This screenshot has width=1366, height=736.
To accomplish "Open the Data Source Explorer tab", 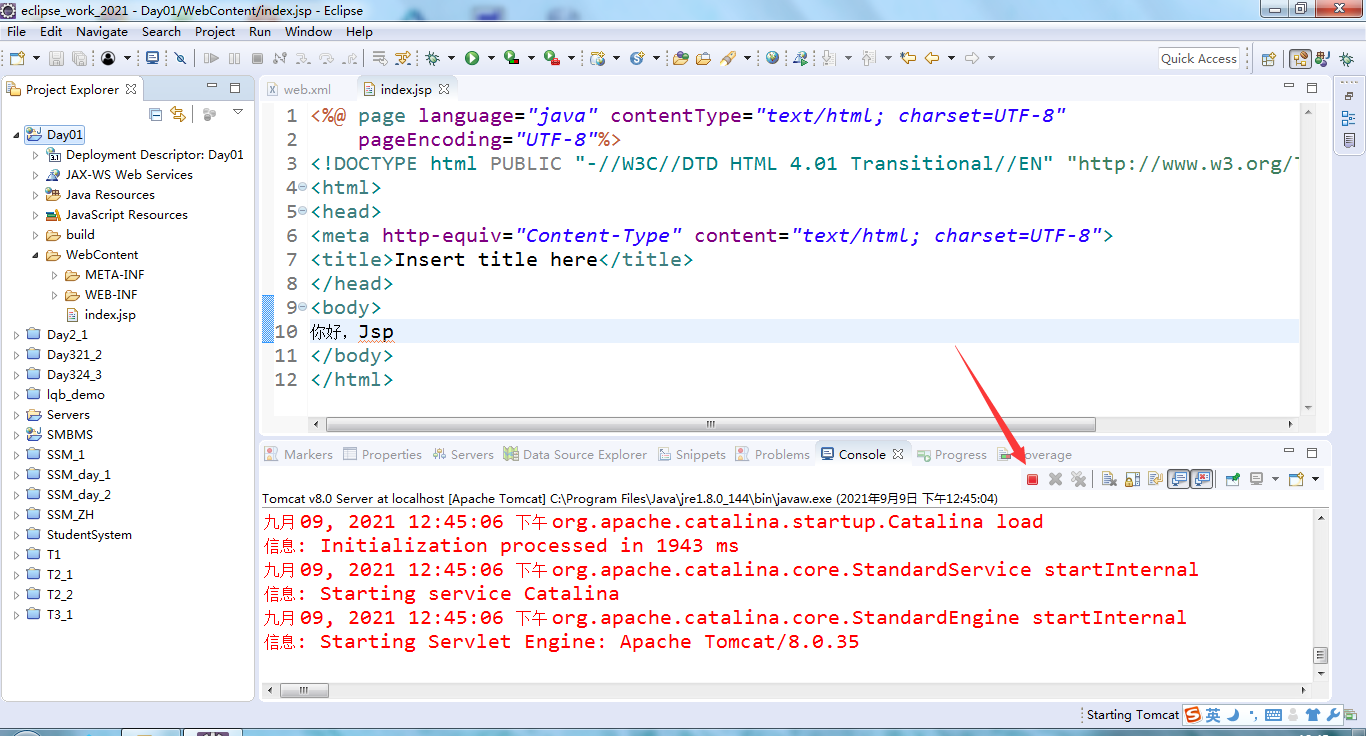I will click(x=575, y=454).
